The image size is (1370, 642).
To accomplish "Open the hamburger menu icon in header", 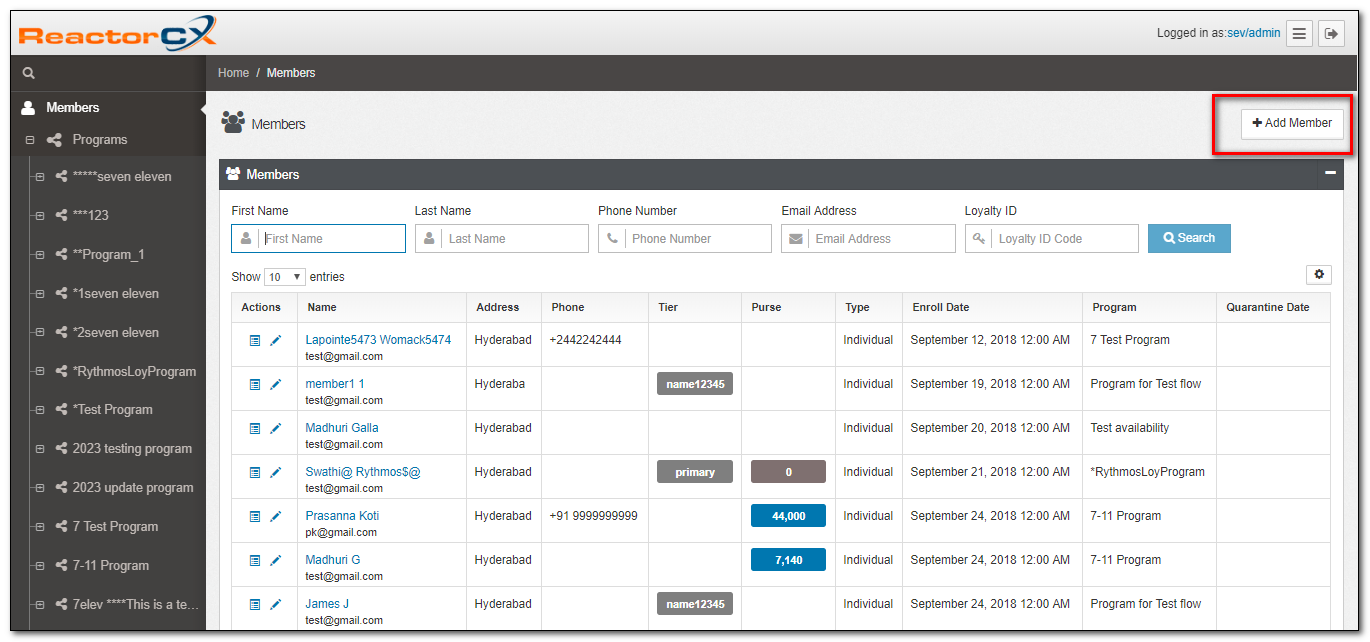I will coord(1299,33).
